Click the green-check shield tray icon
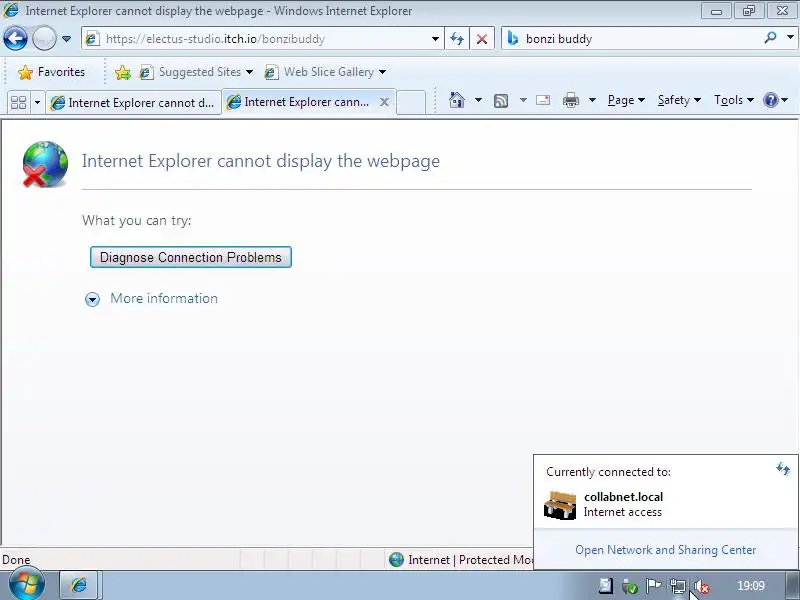Screen dimensions: 800x600 [x=630, y=586]
